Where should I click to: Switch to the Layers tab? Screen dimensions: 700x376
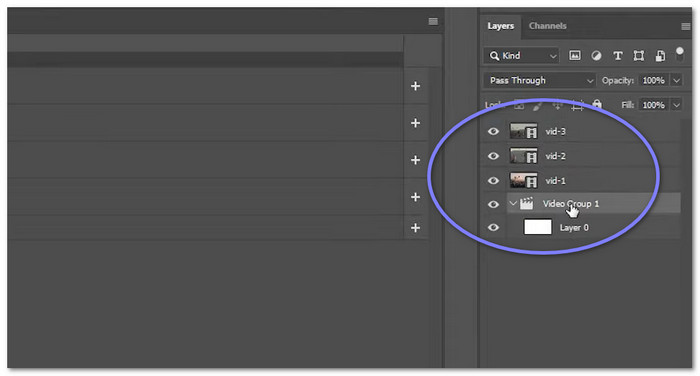point(500,26)
